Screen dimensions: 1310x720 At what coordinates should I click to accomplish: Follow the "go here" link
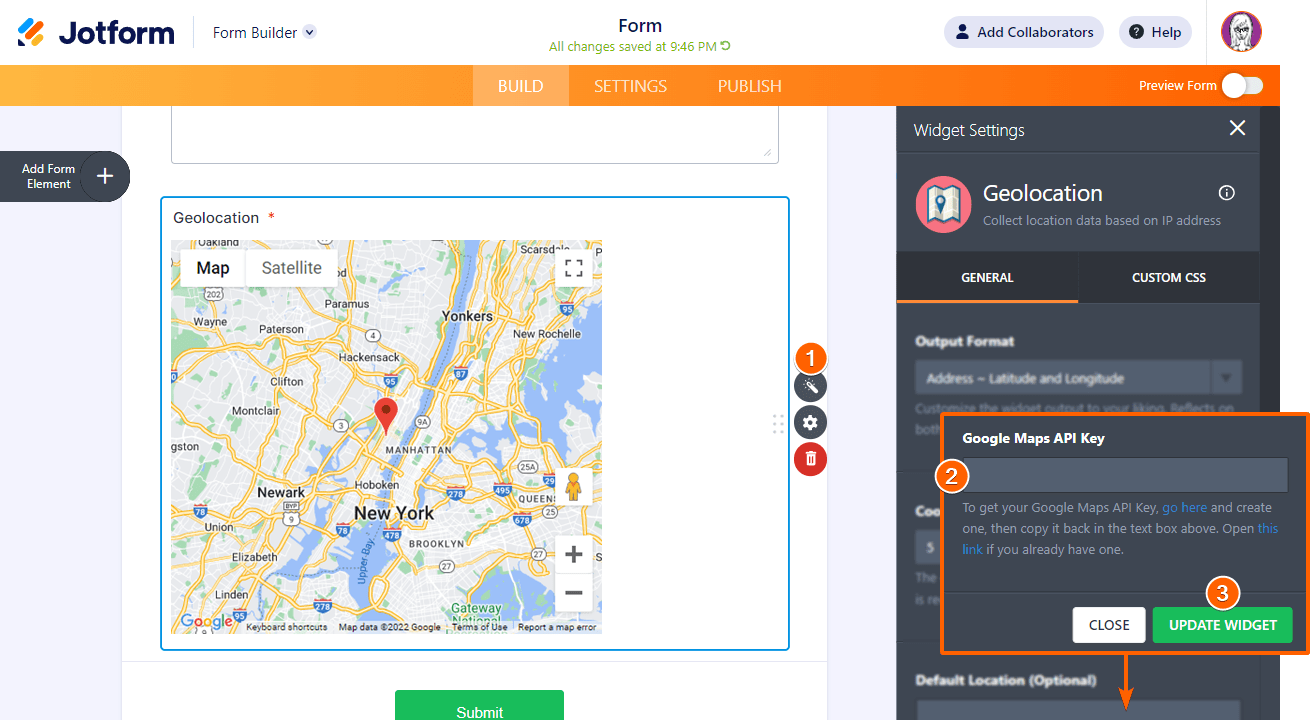[1185, 508]
